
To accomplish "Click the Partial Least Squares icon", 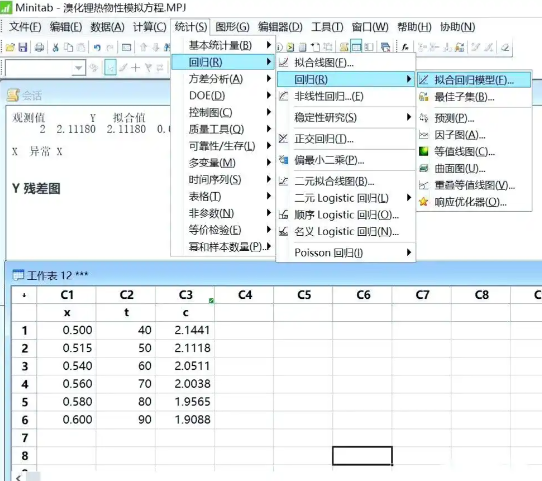I will (283, 160).
